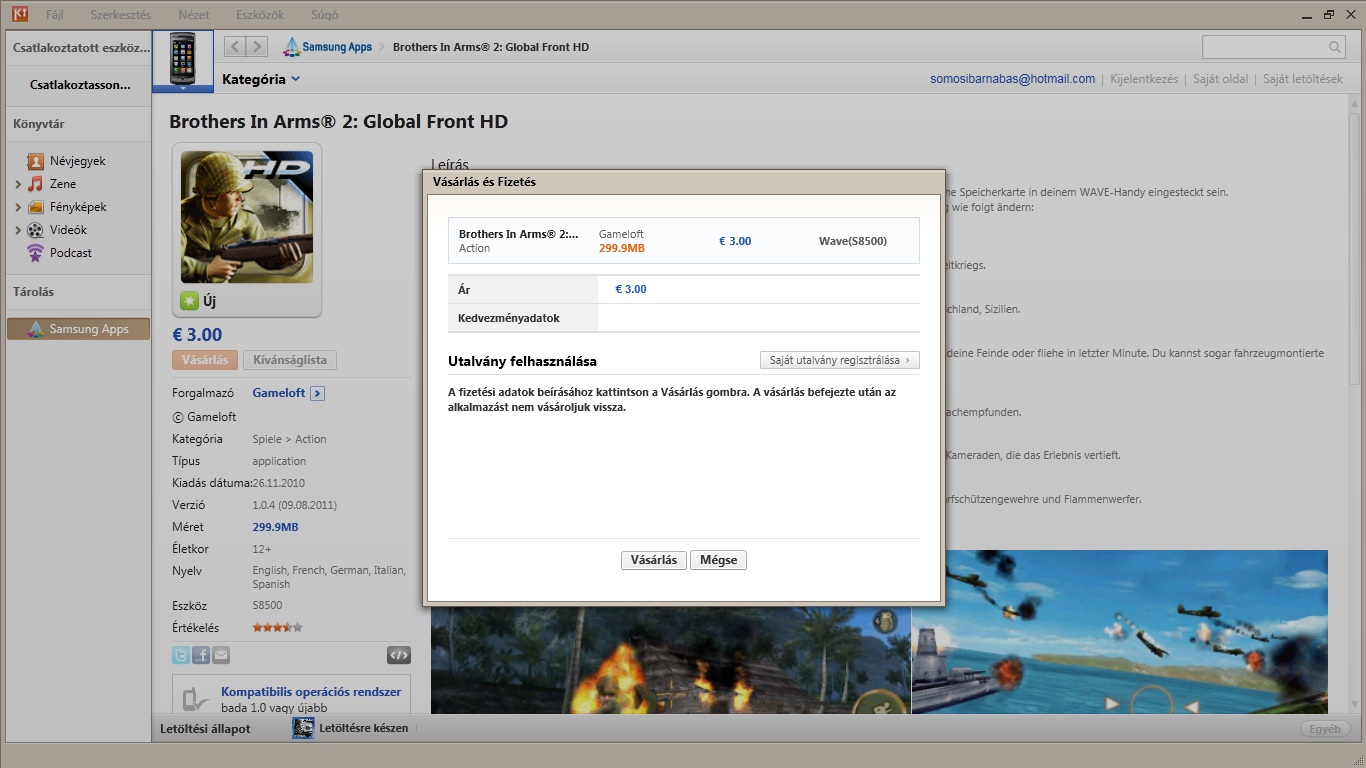Click the orange Vásárlás button on app page
This screenshot has height=768, width=1366.
click(x=205, y=360)
